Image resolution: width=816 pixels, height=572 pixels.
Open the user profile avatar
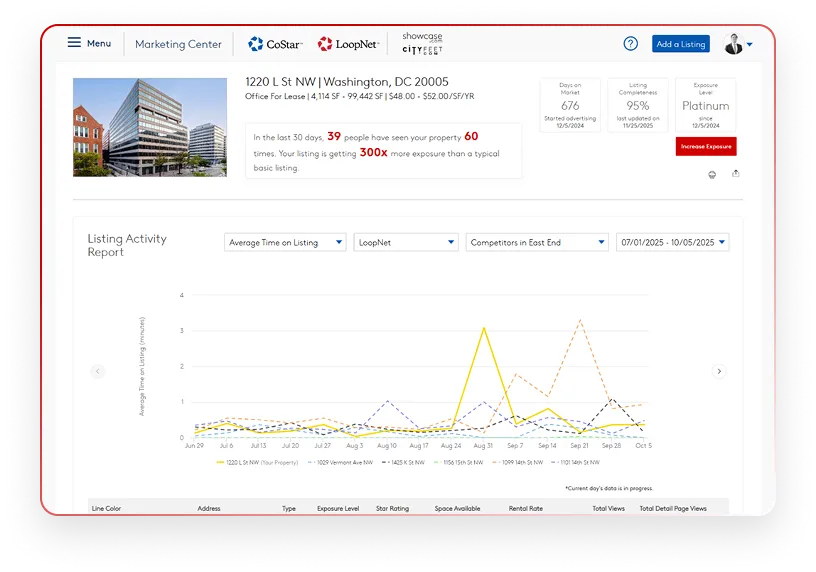coord(734,44)
